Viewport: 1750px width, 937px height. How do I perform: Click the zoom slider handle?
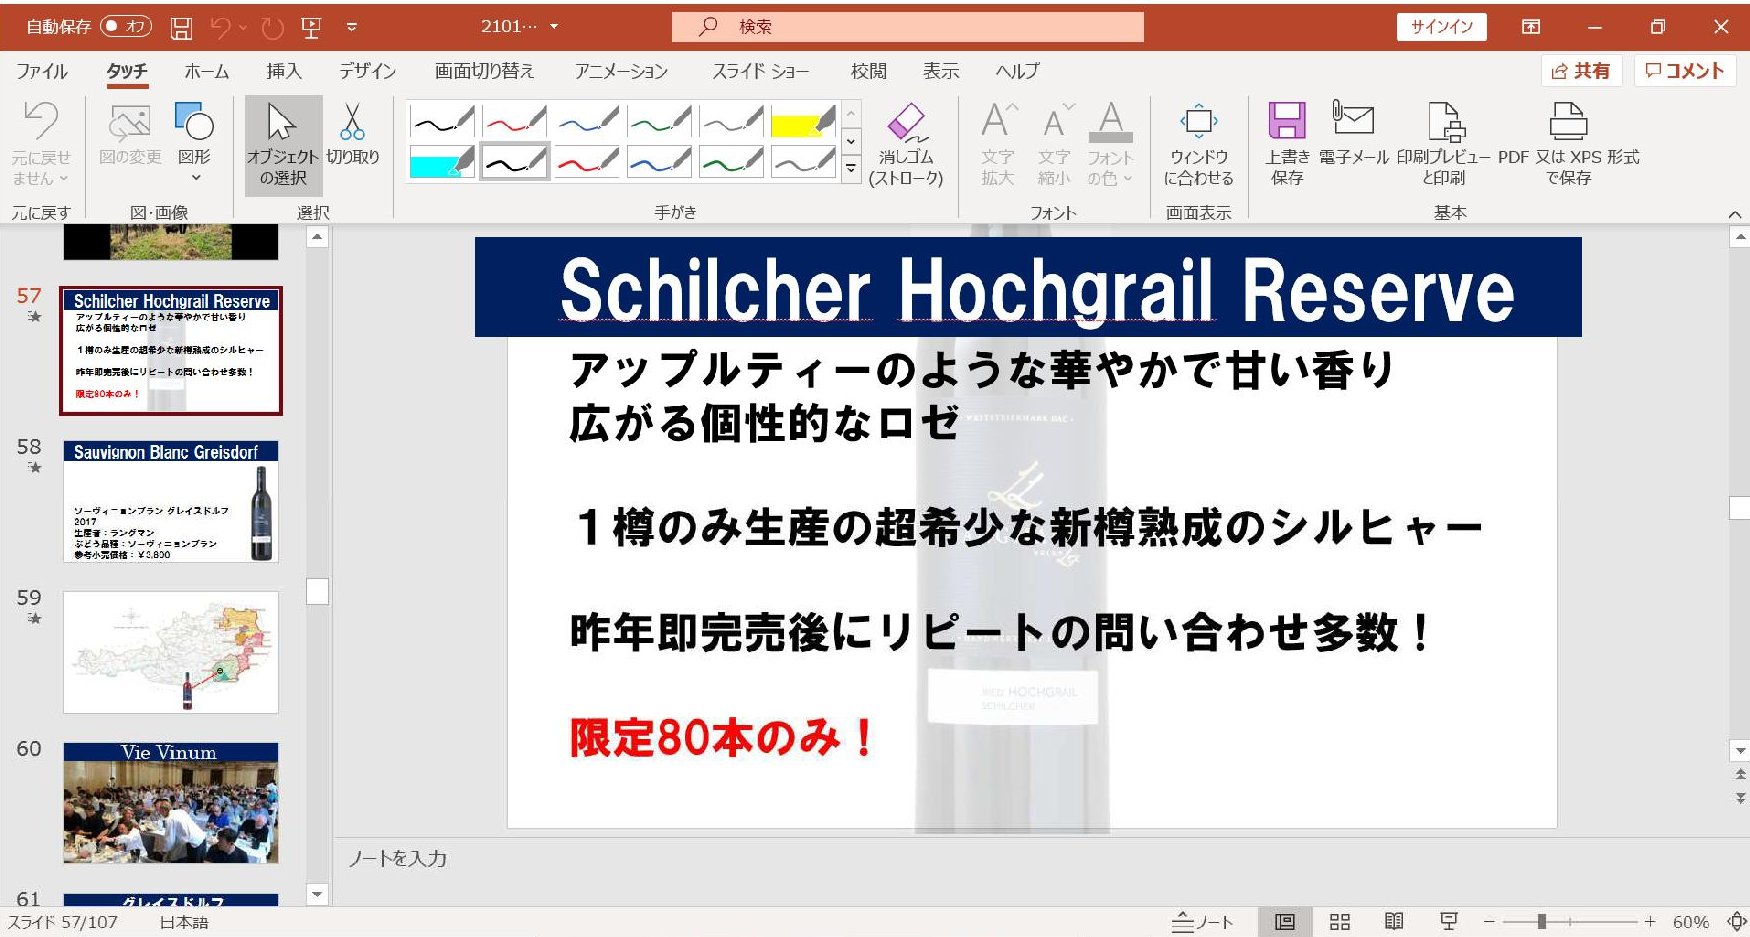coord(1542,922)
